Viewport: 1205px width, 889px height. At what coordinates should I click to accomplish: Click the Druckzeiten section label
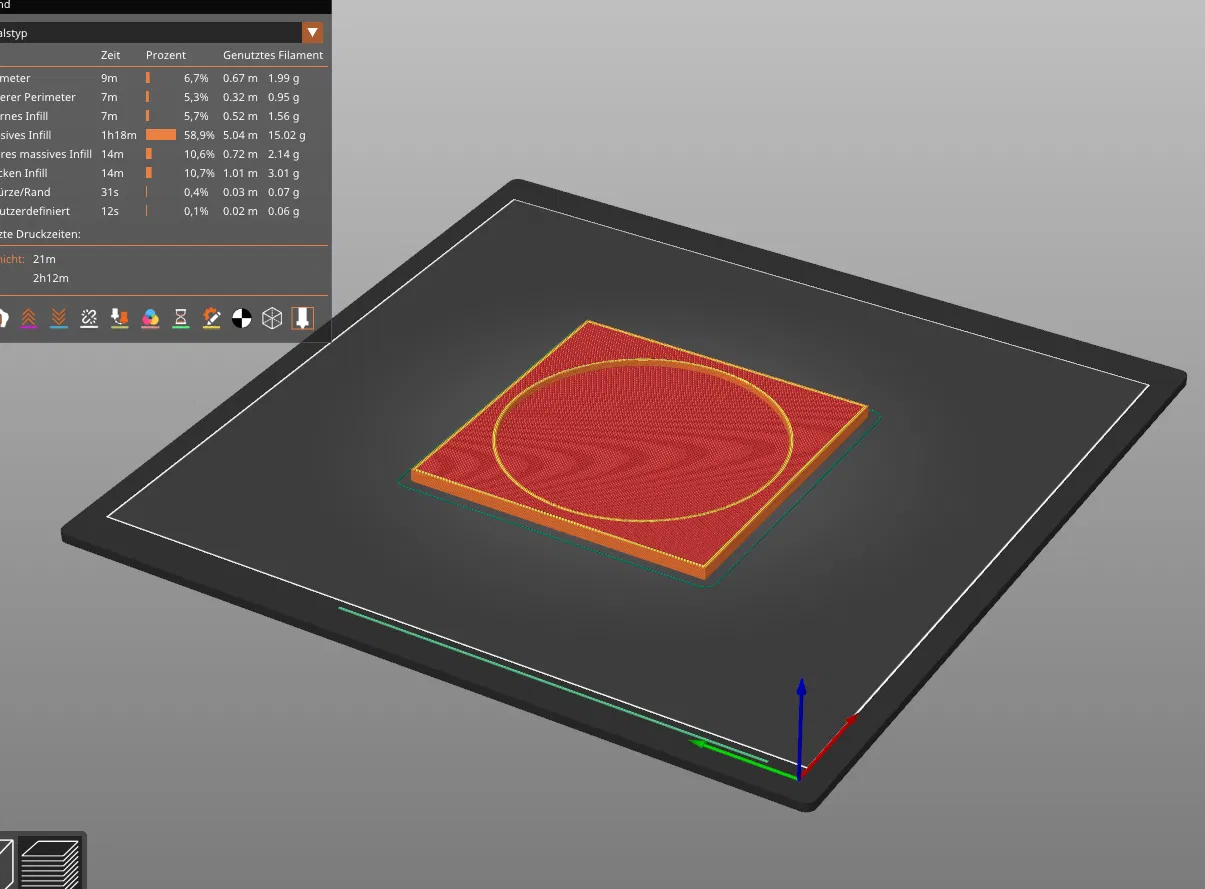pyautogui.click(x=40, y=234)
